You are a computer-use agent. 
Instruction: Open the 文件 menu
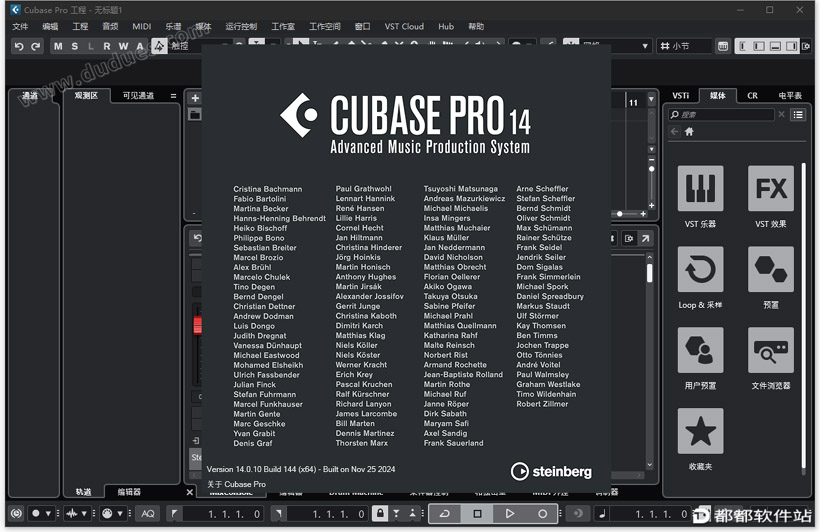click(x=20, y=27)
